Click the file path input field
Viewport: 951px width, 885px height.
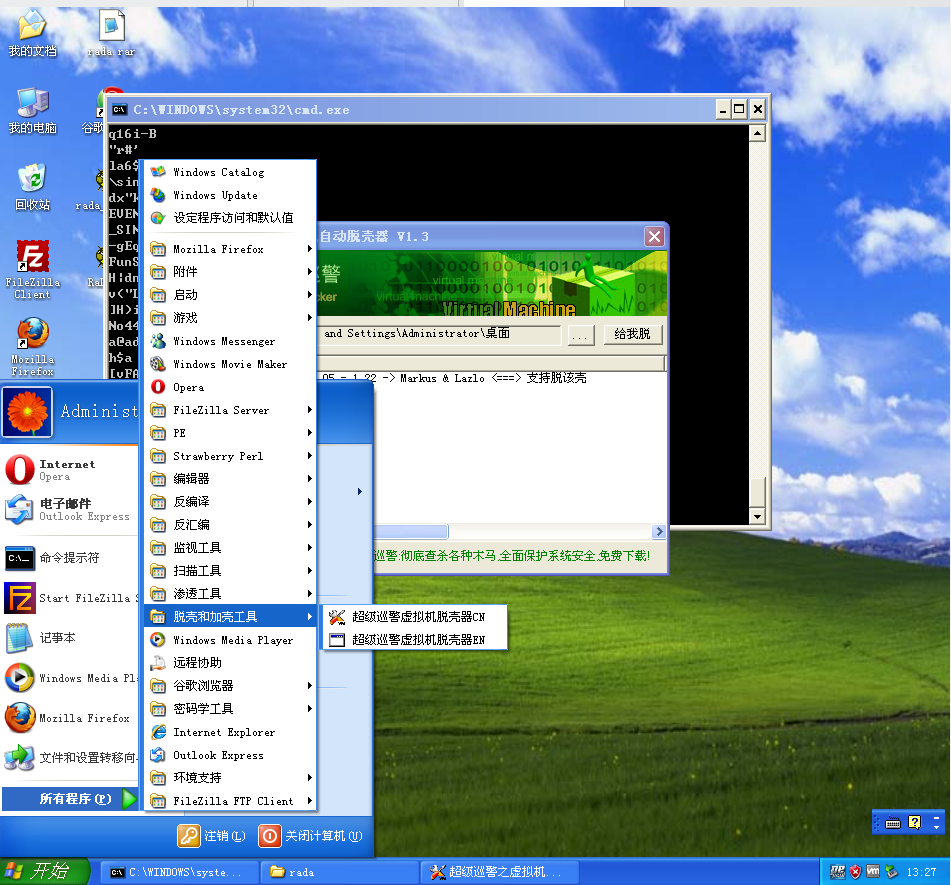pos(440,334)
